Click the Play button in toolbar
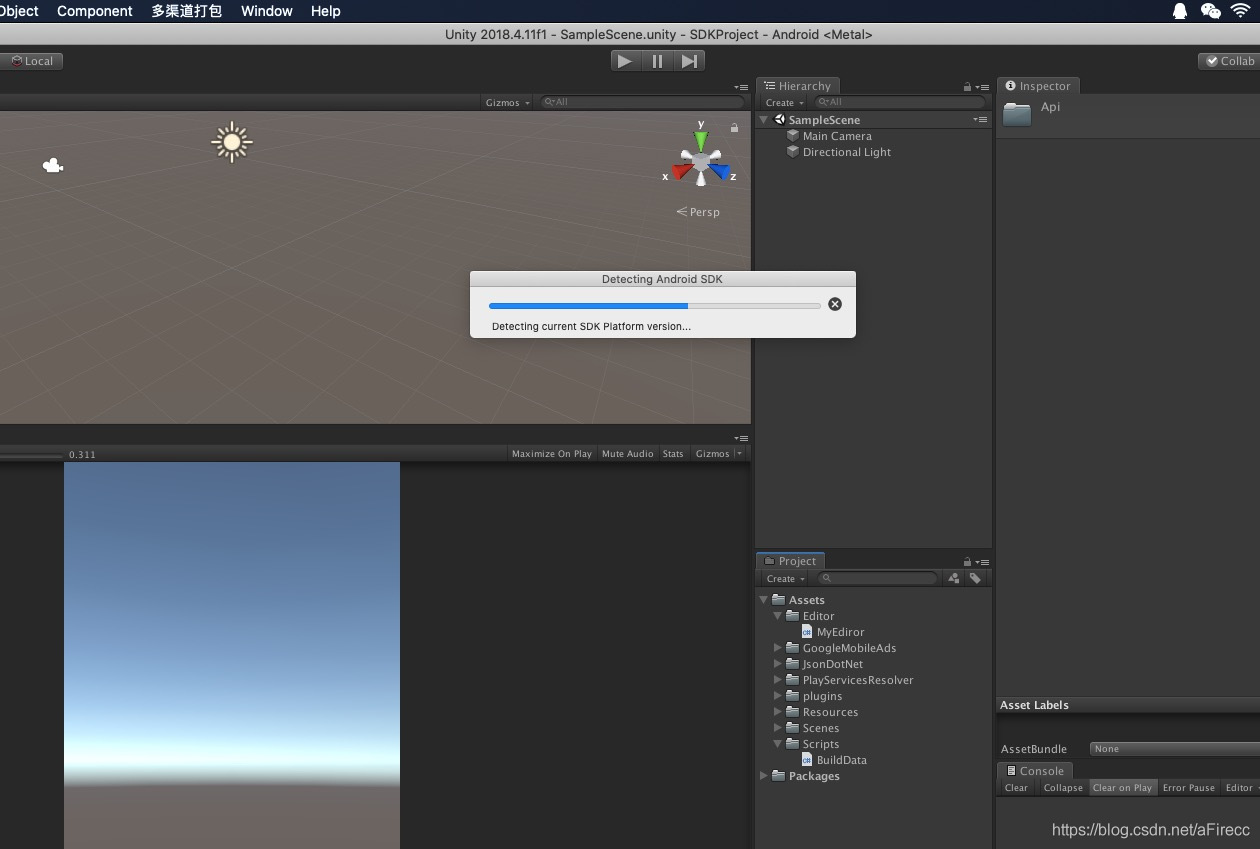Image resolution: width=1260 pixels, height=849 pixels. 625,61
